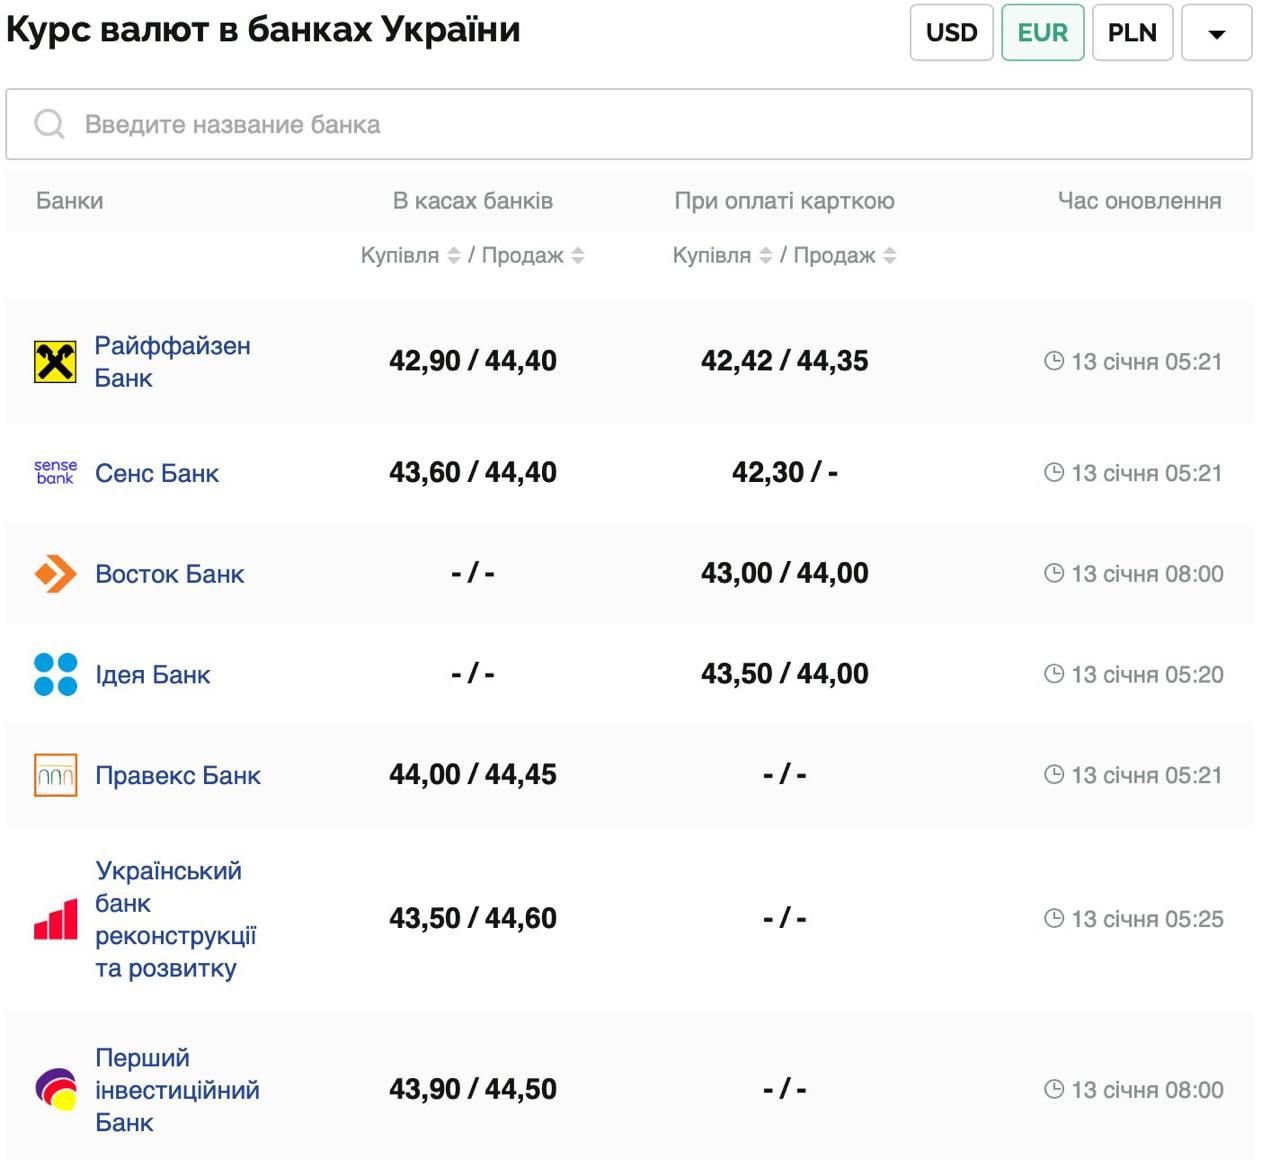Click the Ідея Банк blue dots logo
Viewport: 1280px width, 1160px height.
(55, 674)
